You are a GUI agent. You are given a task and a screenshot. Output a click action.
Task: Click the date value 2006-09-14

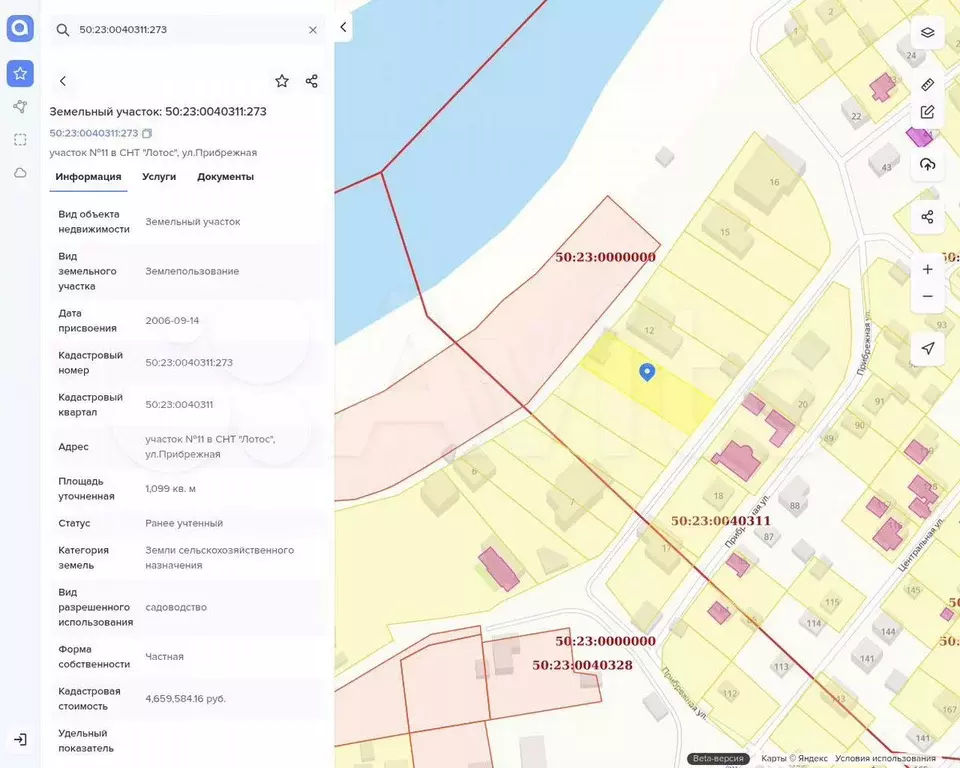pos(172,320)
